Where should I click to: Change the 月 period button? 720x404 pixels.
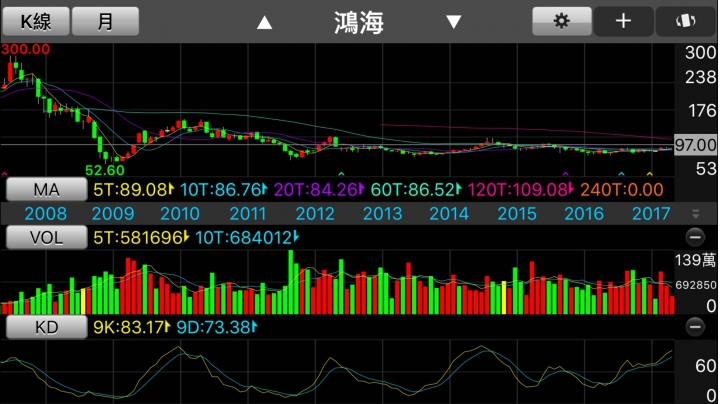click(105, 21)
